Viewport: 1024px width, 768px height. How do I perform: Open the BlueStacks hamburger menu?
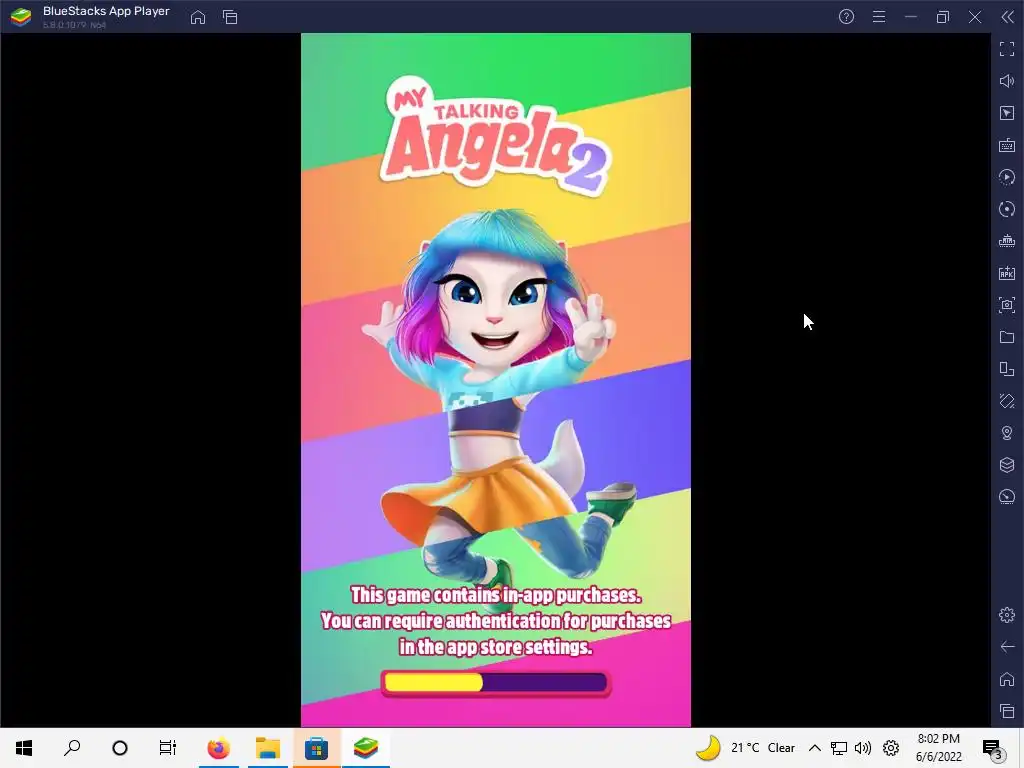879,17
